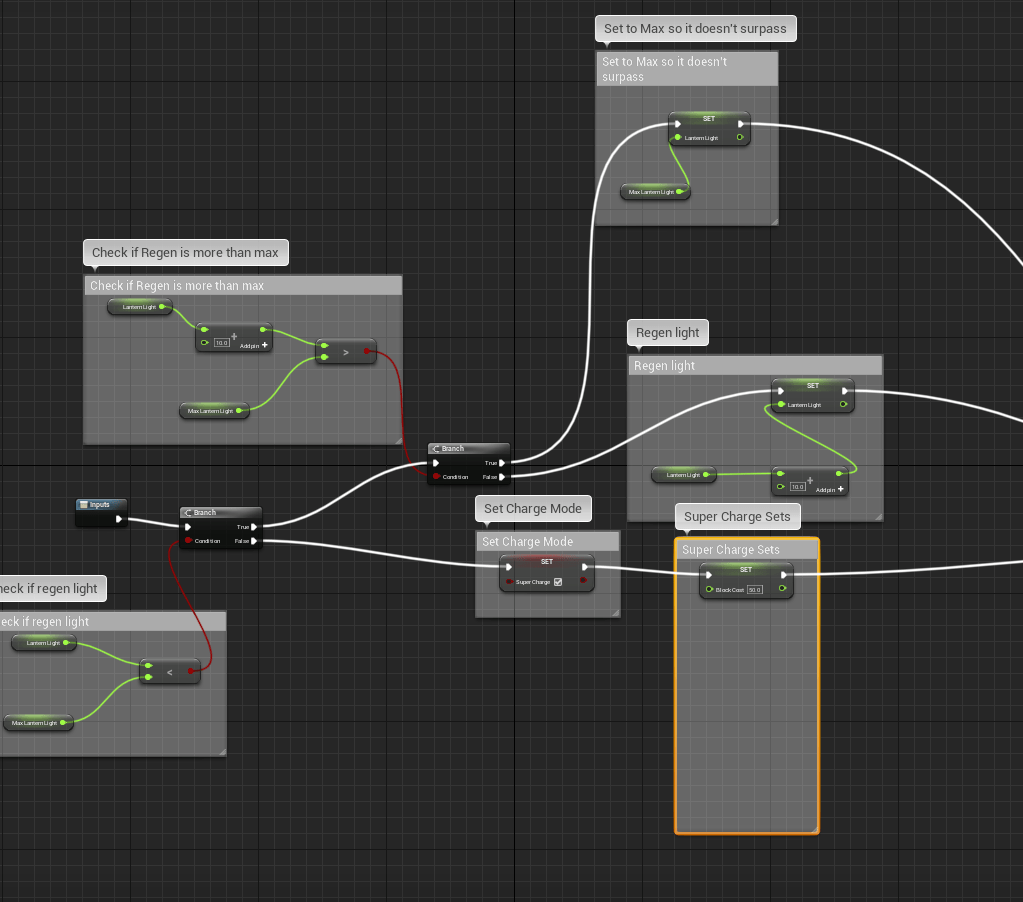1023x902 pixels.
Task: Select the less-than comparison node
Action: (169, 673)
